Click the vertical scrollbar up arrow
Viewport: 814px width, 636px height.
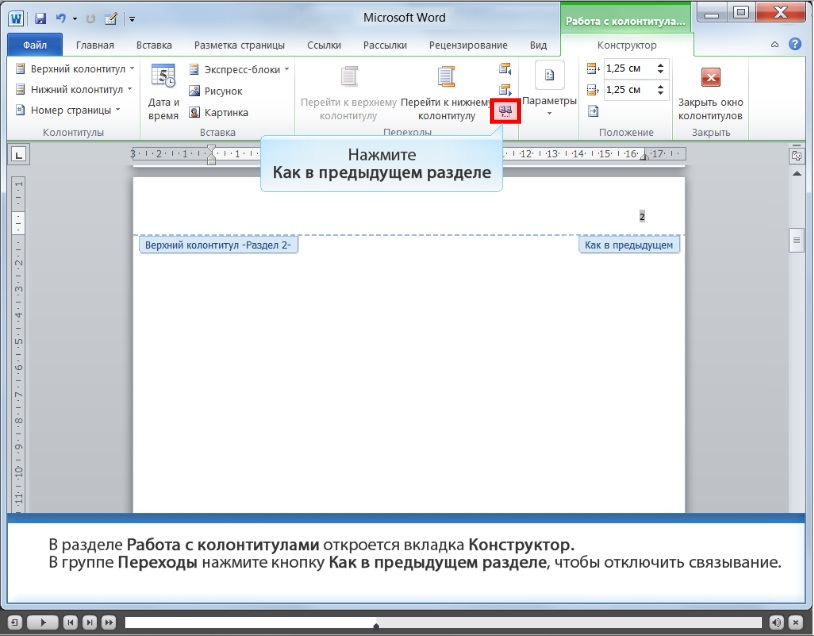pyautogui.click(x=796, y=174)
